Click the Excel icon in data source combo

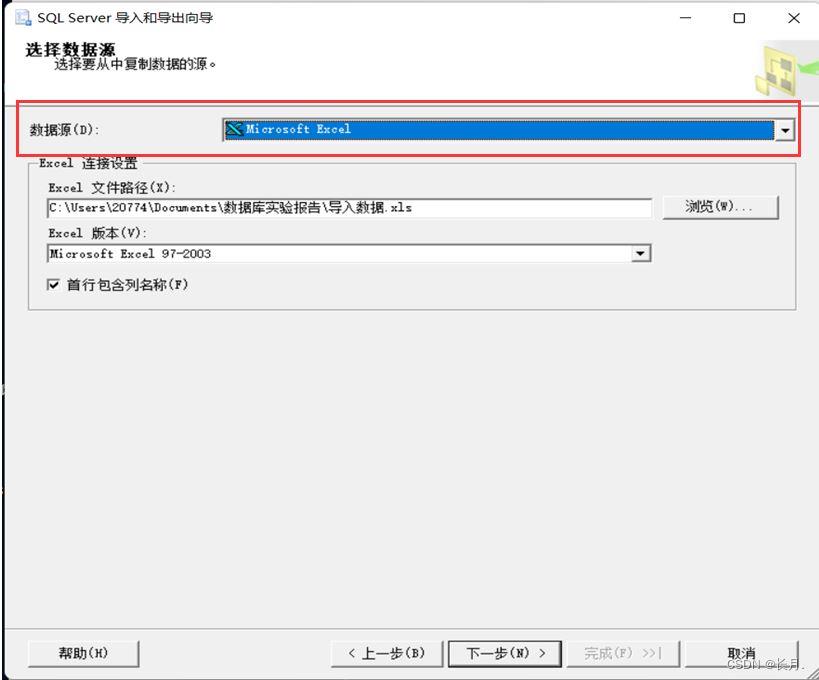point(235,129)
